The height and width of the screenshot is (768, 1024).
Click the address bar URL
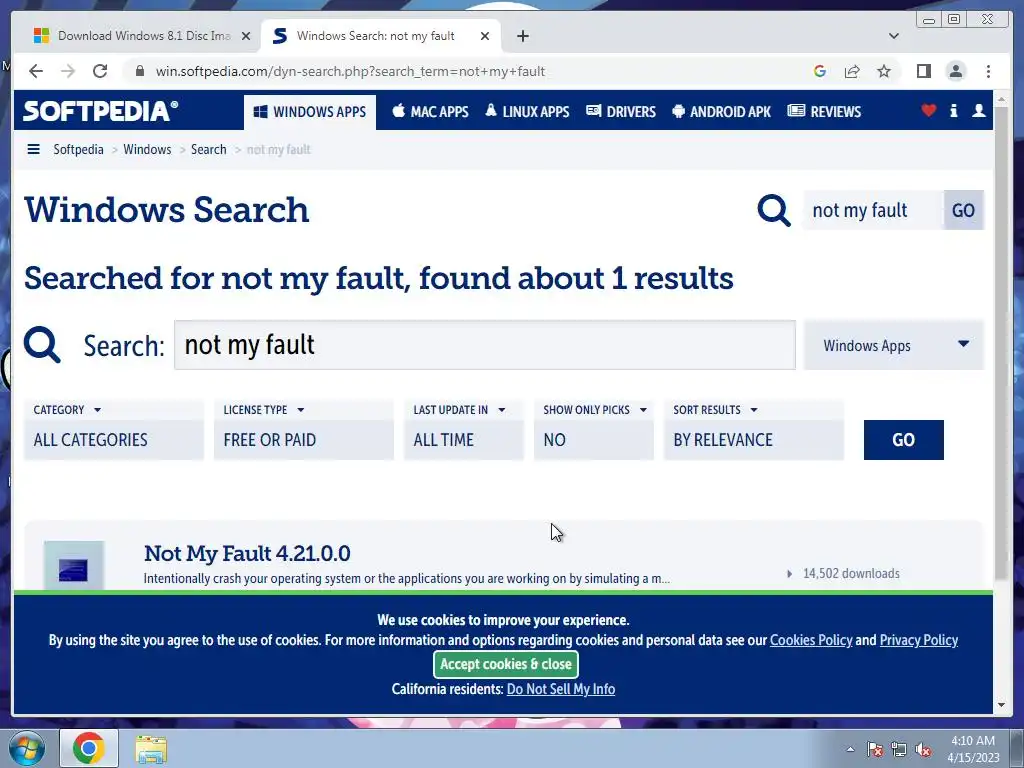pos(350,71)
